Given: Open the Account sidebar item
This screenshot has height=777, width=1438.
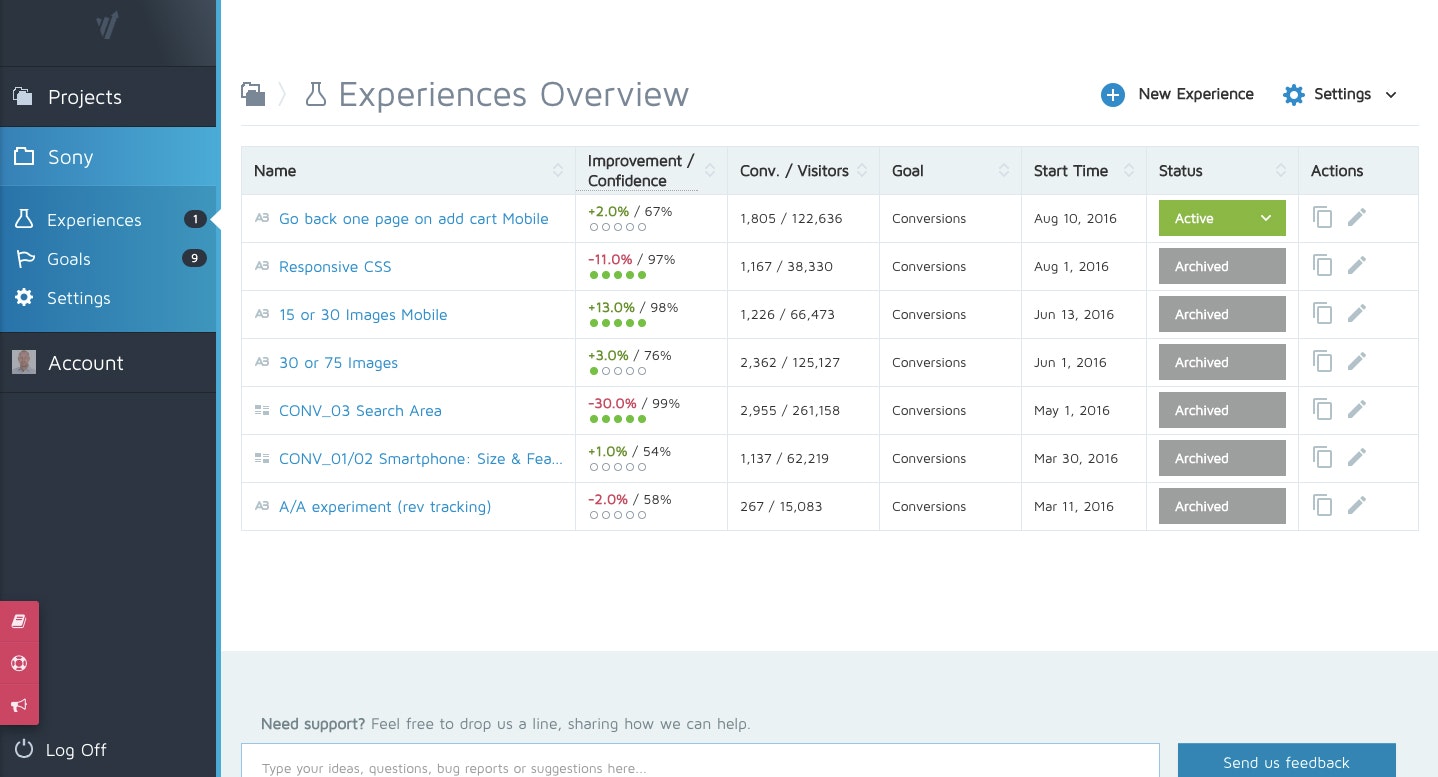Looking at the screenshot, I should tap(86, 363).
